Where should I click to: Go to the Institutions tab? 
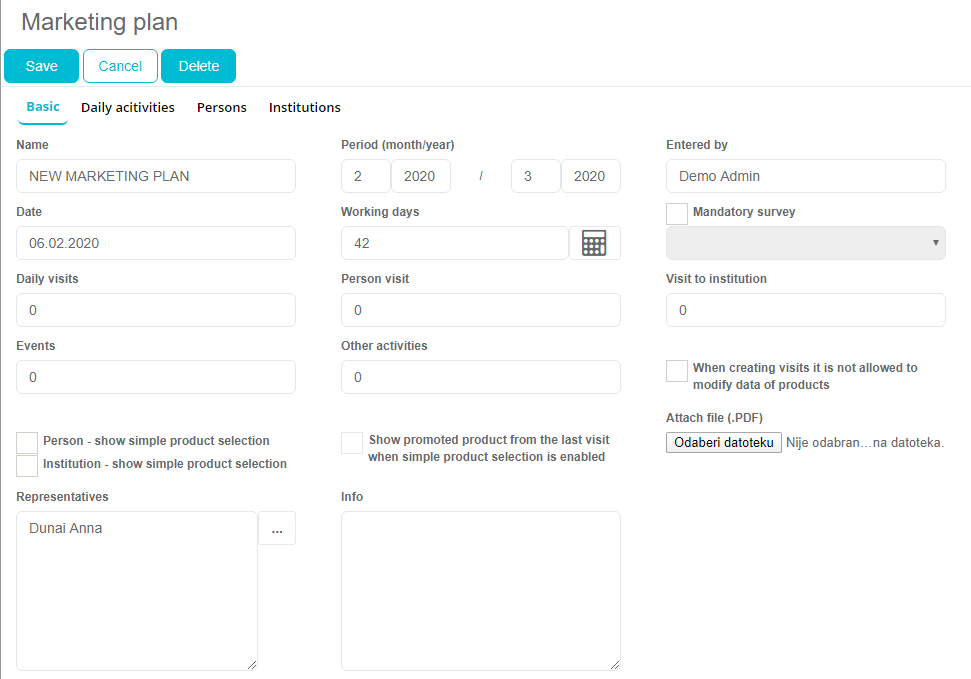click(305, 107)
